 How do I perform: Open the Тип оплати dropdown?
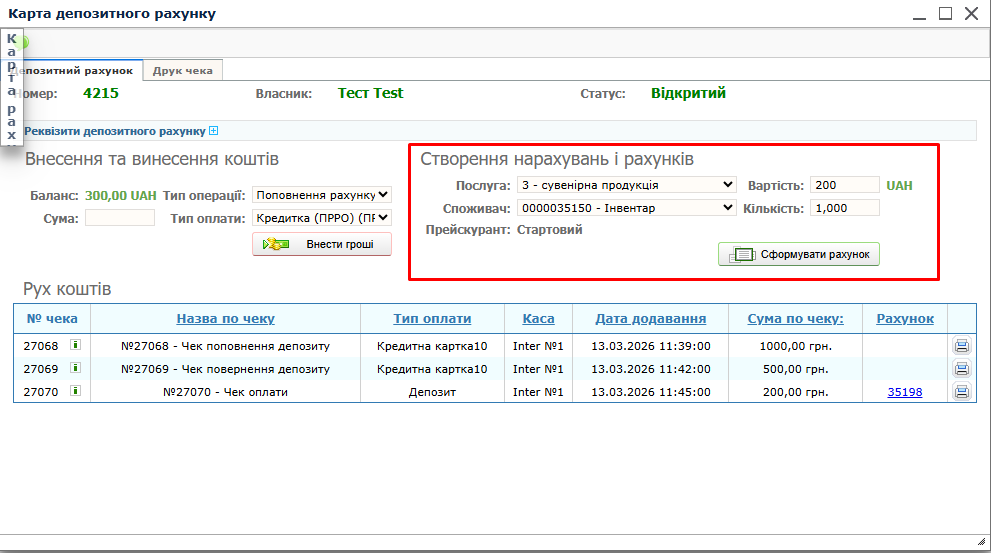tap(321, 217)
